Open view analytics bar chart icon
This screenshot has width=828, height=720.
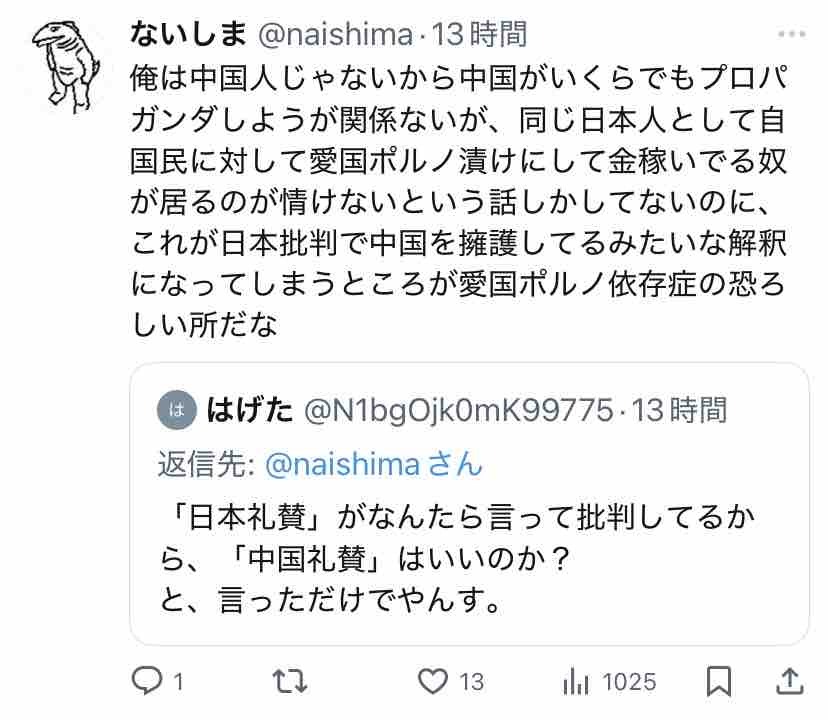pyautogui.click(x=576, y=681)
